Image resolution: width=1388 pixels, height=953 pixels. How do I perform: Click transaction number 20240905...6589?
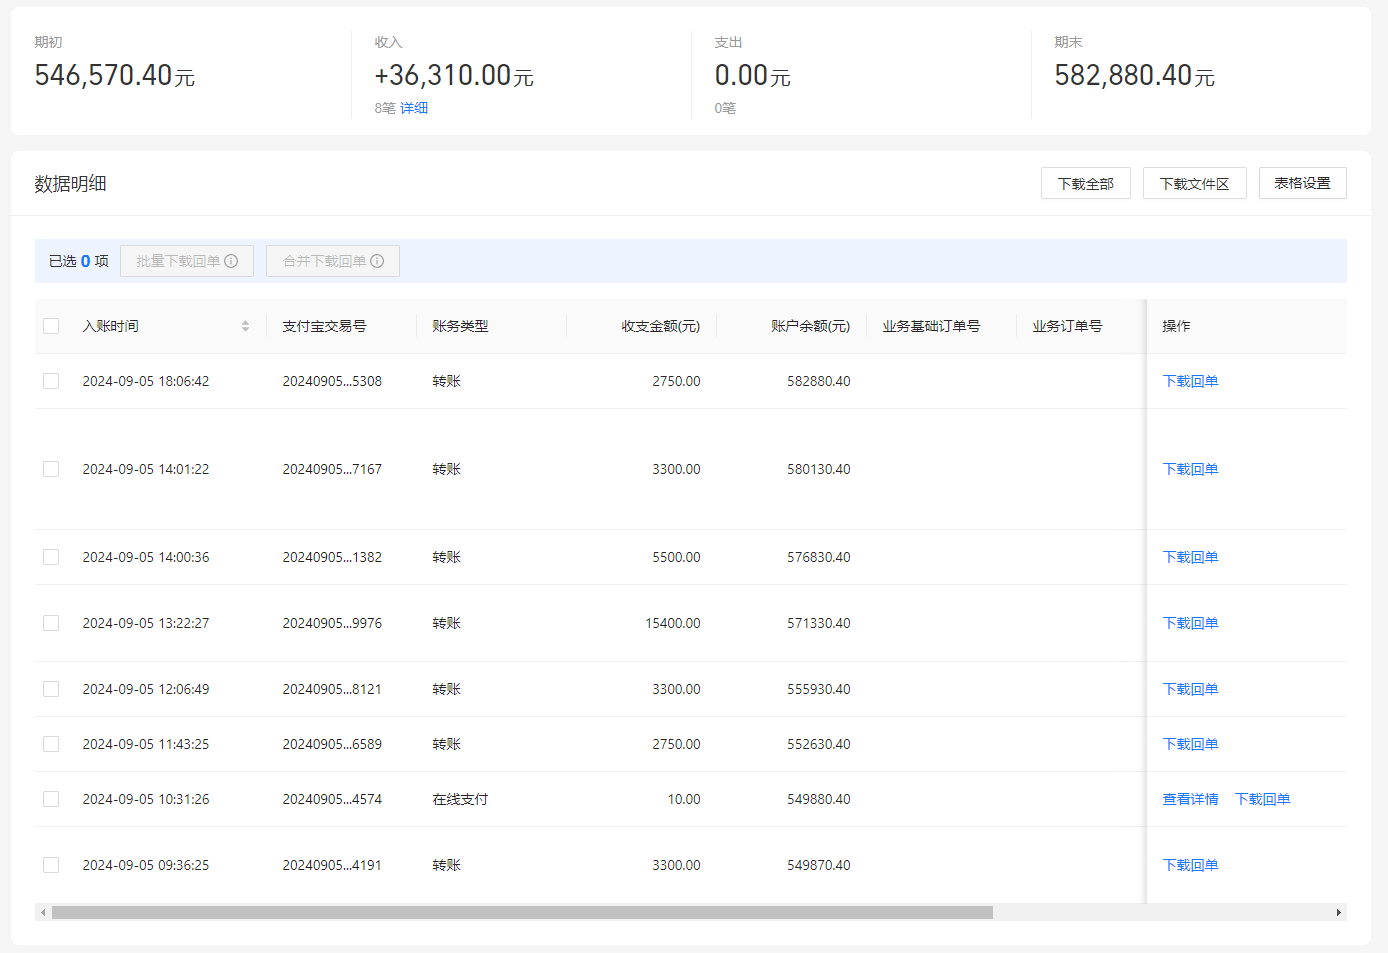[332, 744]
